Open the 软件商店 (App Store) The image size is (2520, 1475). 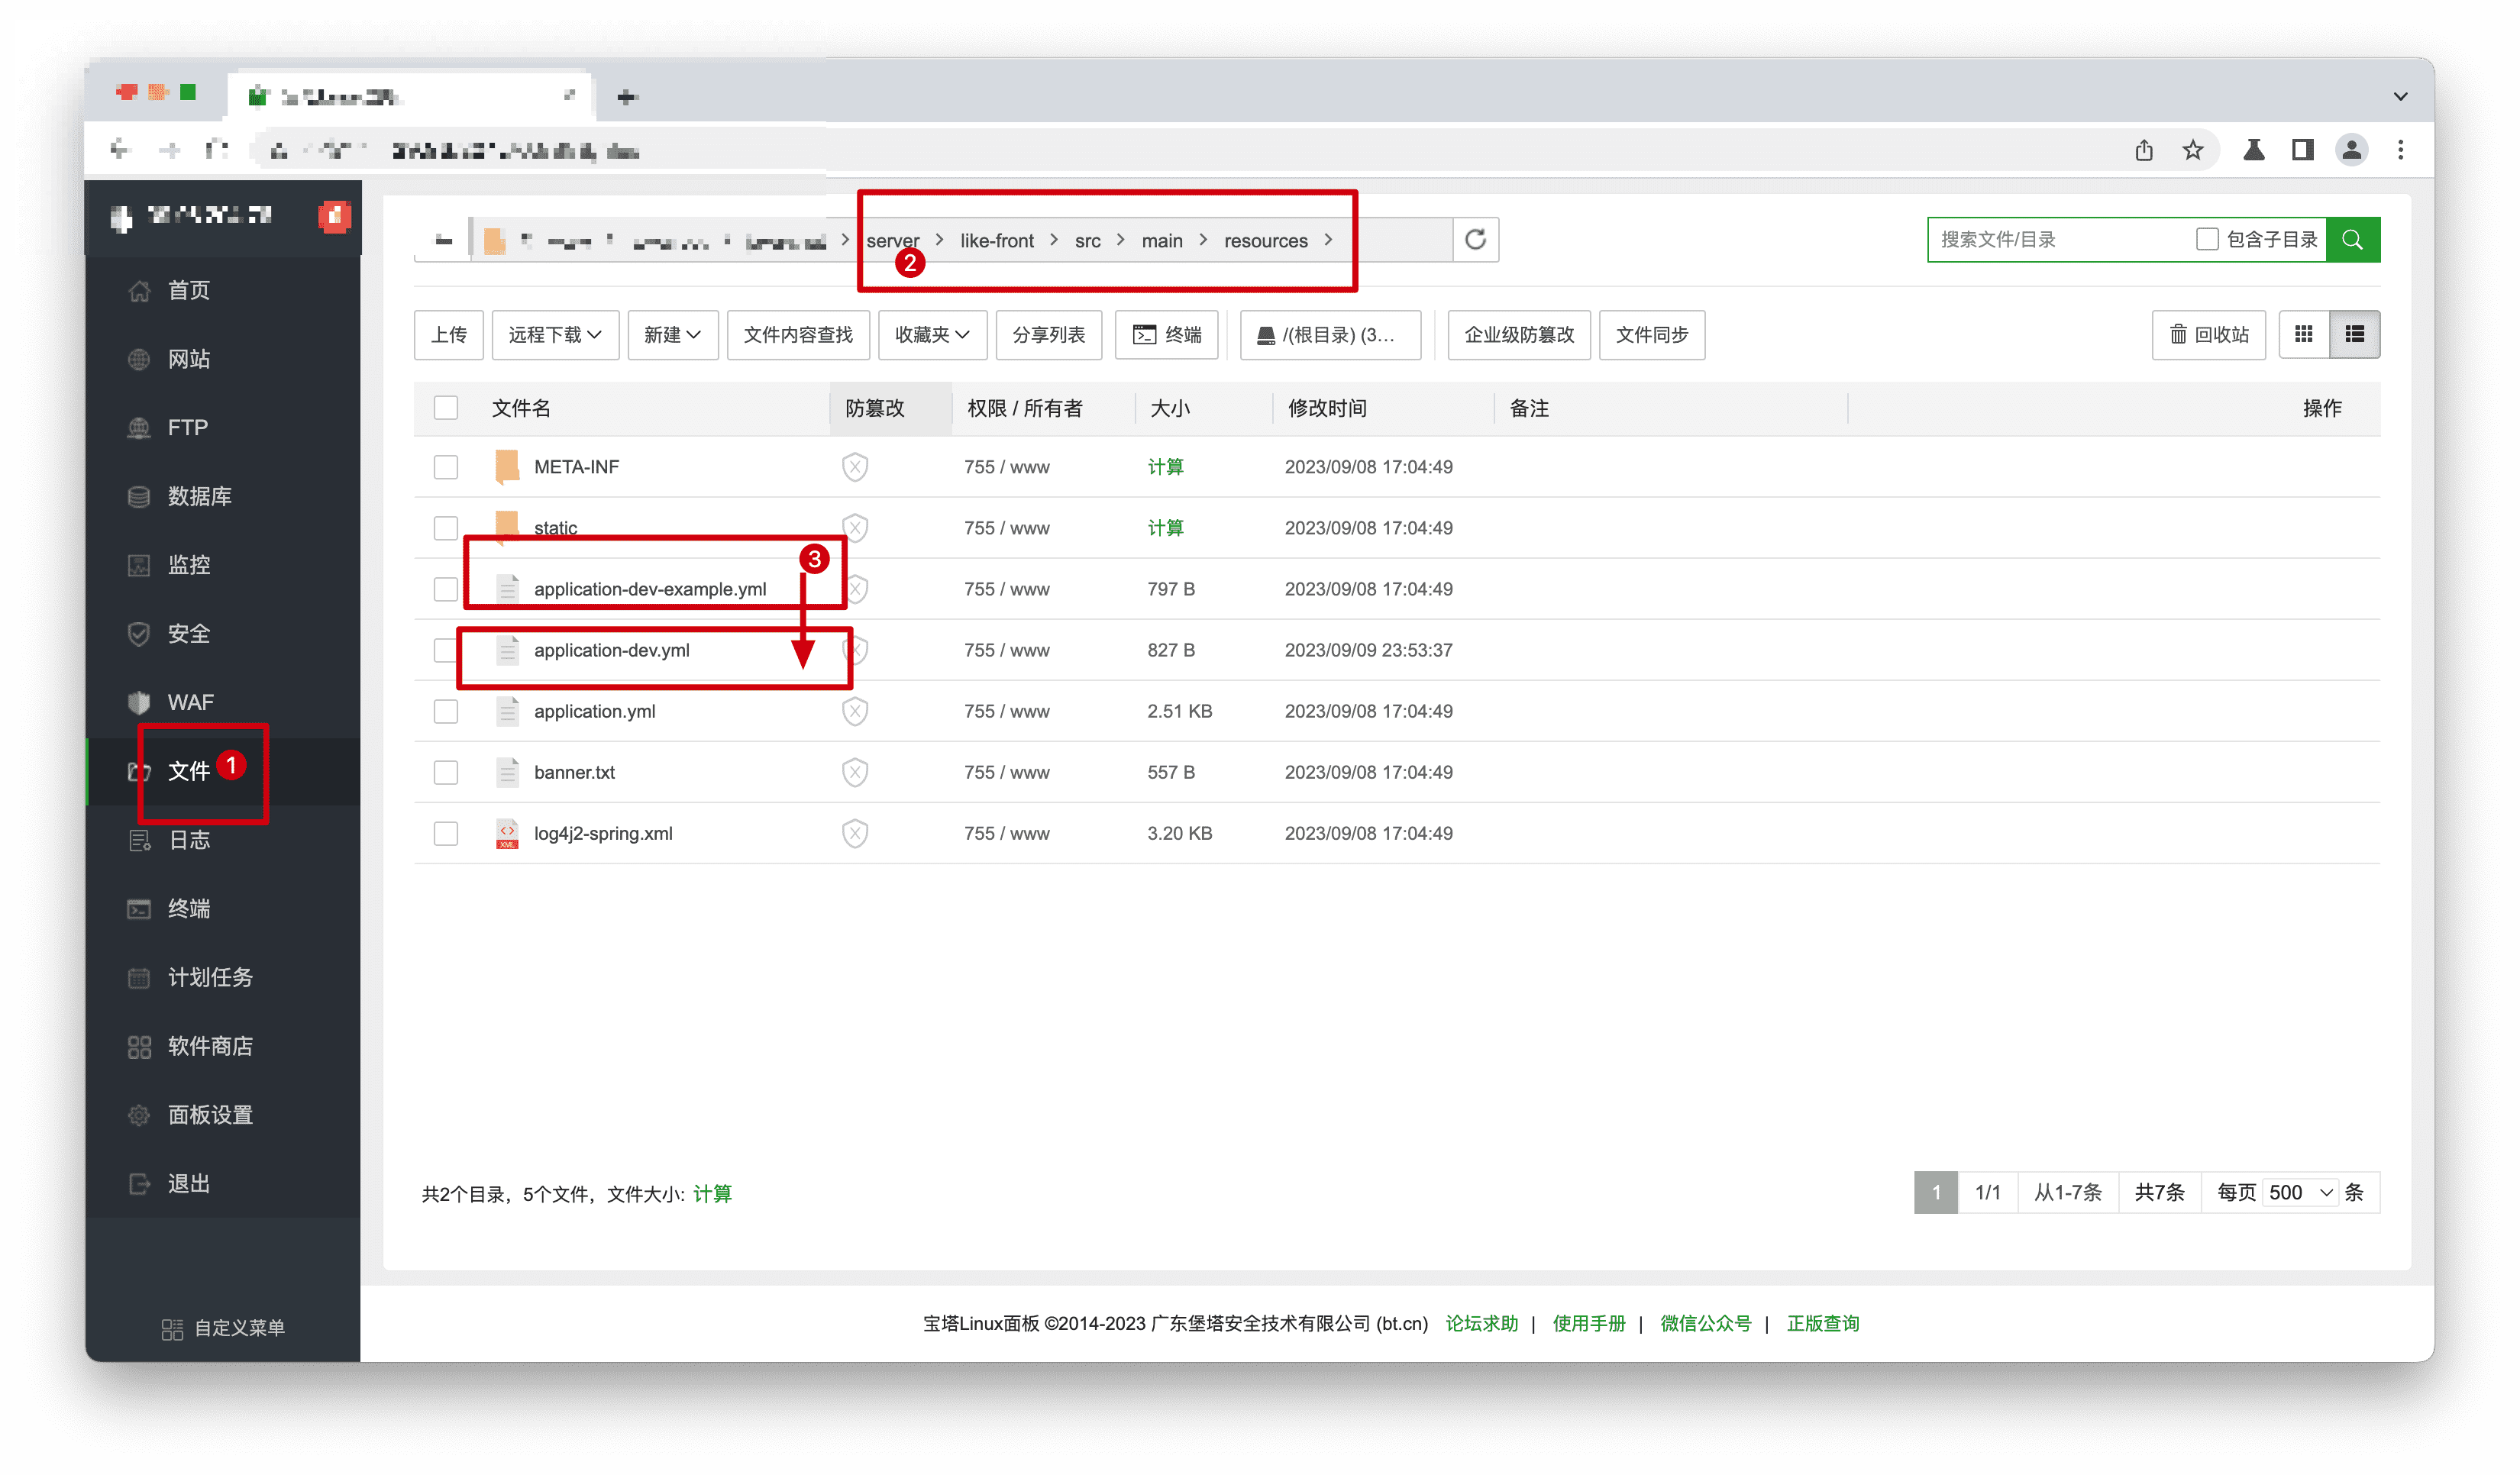211,1046
